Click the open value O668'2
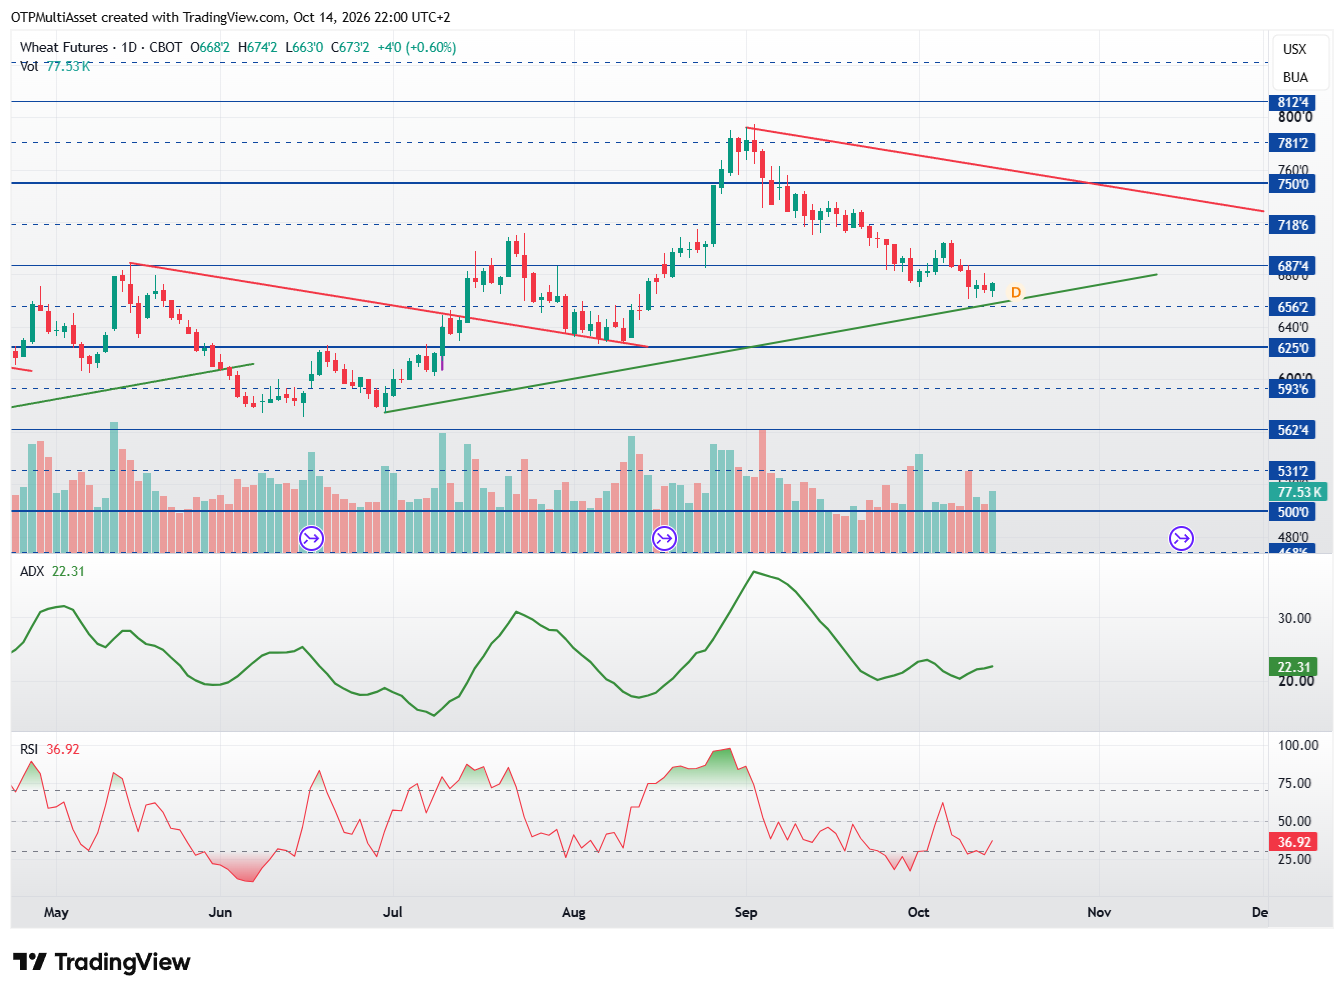The width and height of the screenshot is (1344, 996). (210, 47)
